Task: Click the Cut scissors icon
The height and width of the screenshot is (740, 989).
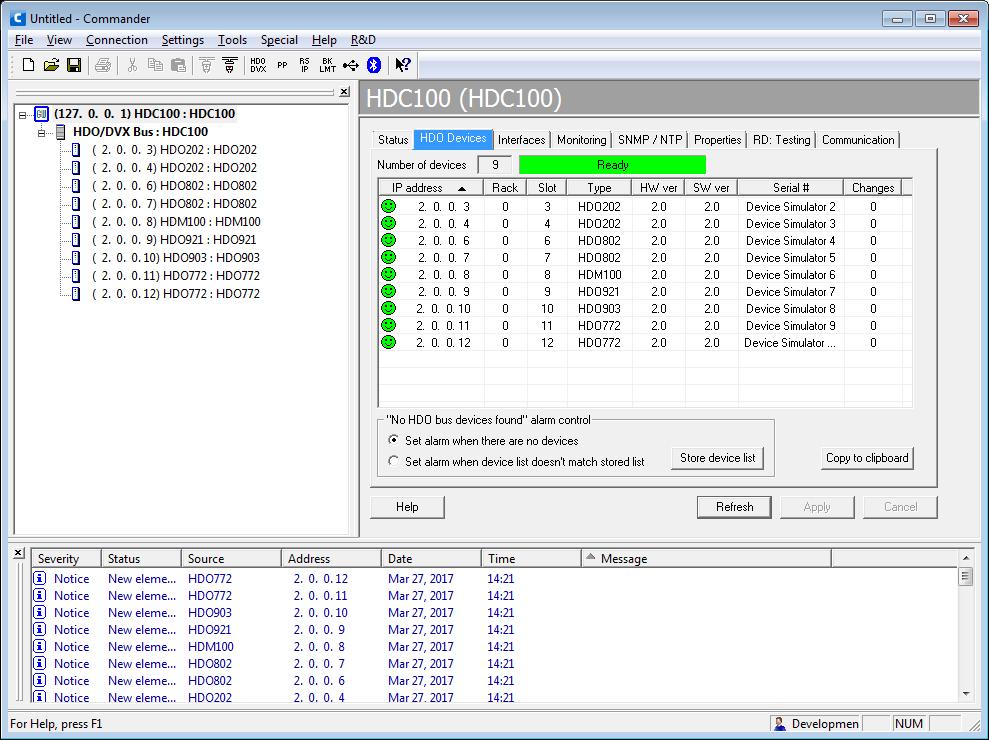Action: [132, 64]
